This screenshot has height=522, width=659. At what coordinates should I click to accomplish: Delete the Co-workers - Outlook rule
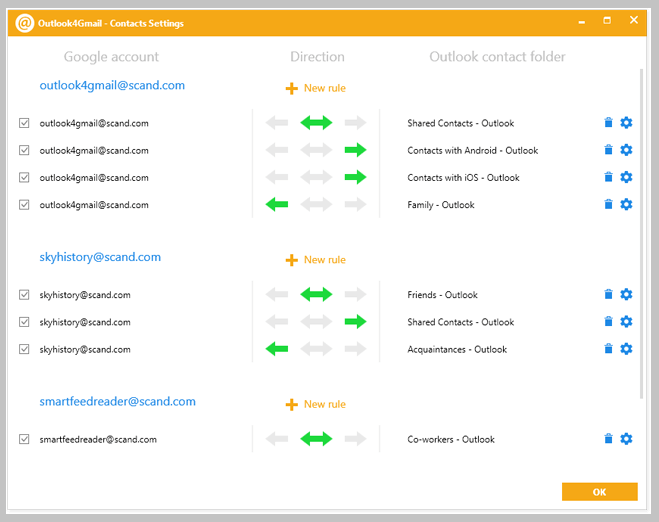click(x=608, y=439)
